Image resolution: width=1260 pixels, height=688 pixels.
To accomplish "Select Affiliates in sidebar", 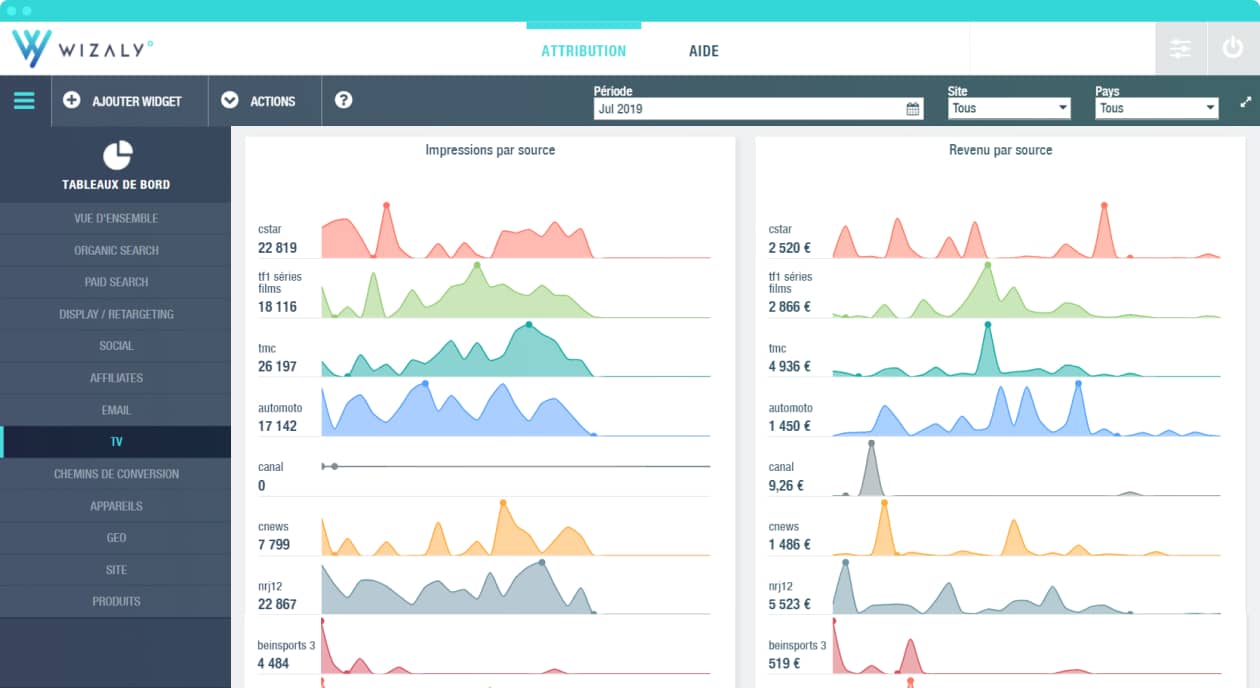I will [x=116, y=378].
